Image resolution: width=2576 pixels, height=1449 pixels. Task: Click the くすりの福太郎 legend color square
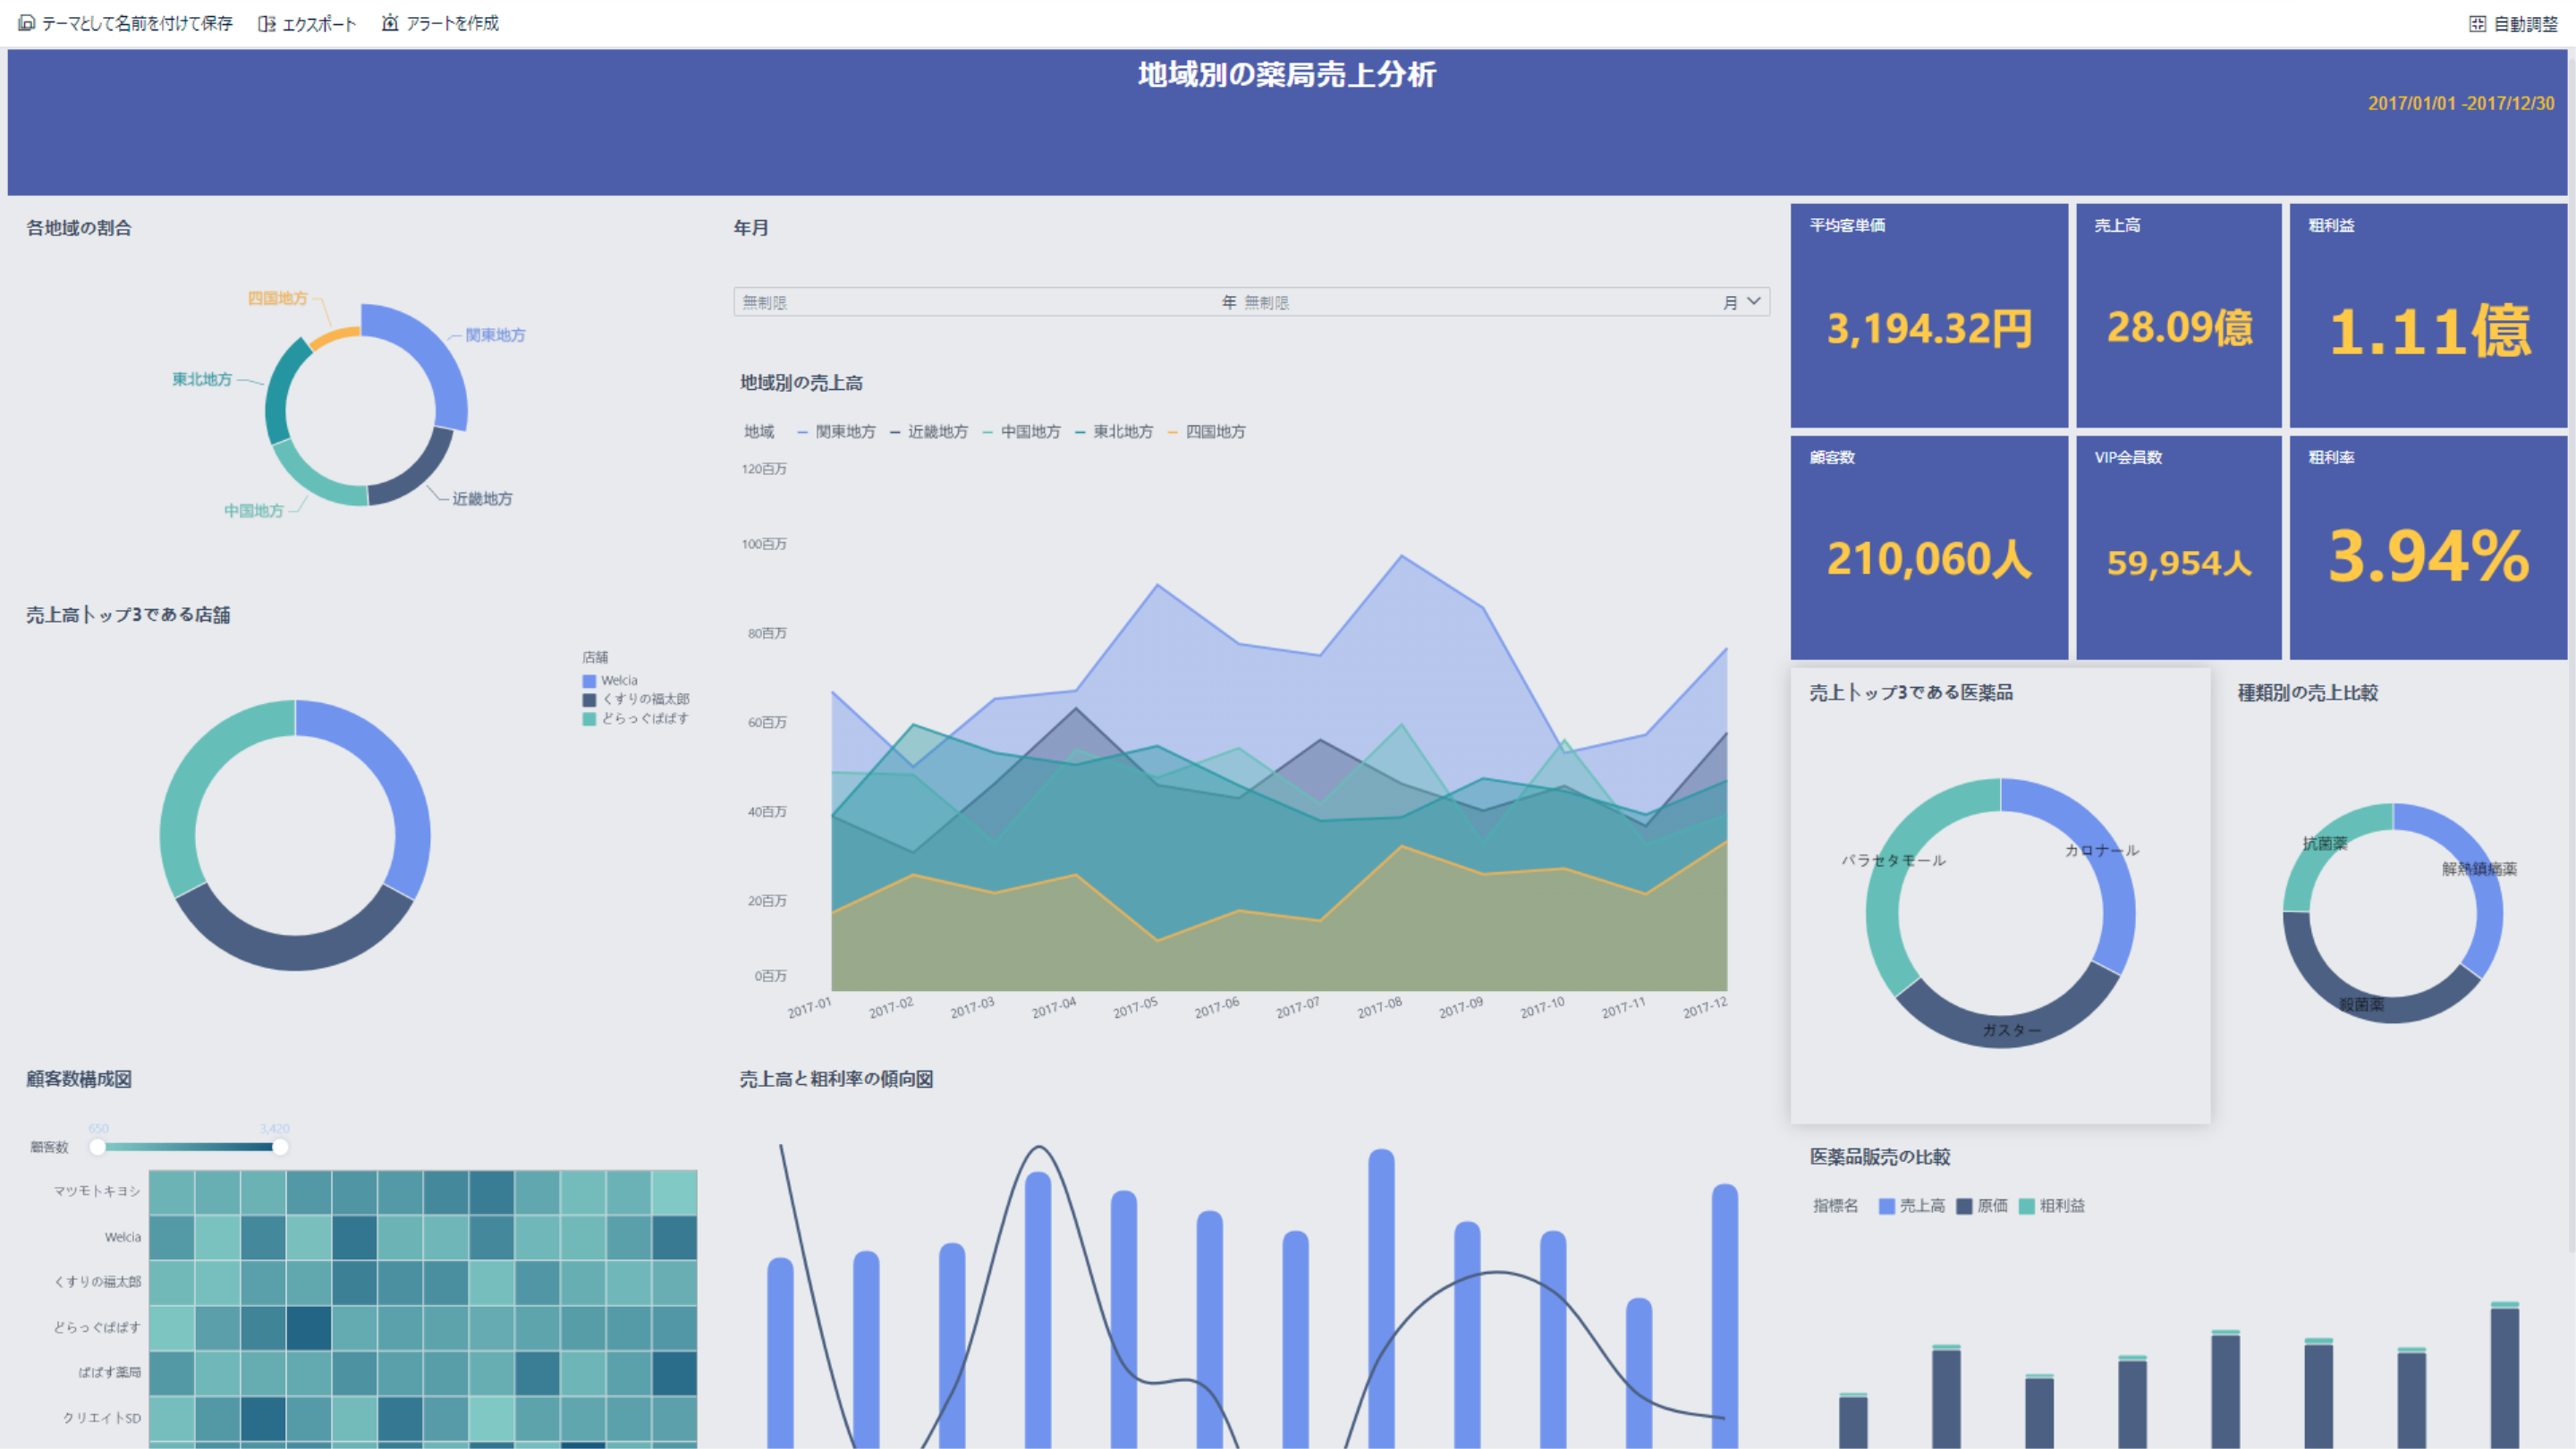589,700
